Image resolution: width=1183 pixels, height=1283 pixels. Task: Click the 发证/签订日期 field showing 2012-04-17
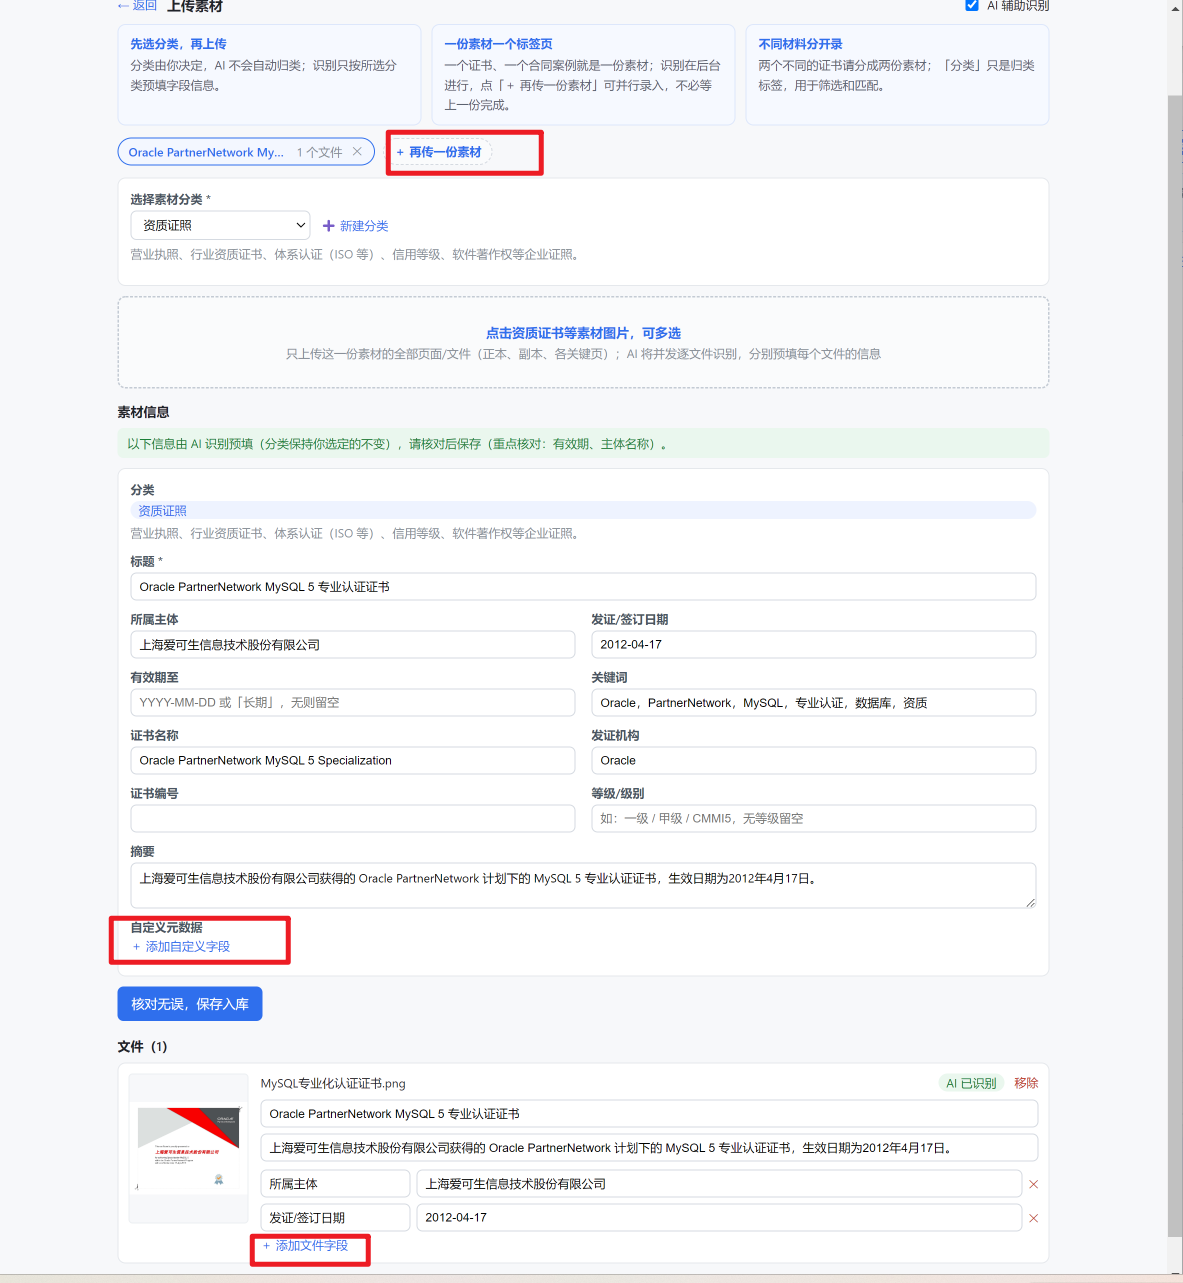coord(813,645)
